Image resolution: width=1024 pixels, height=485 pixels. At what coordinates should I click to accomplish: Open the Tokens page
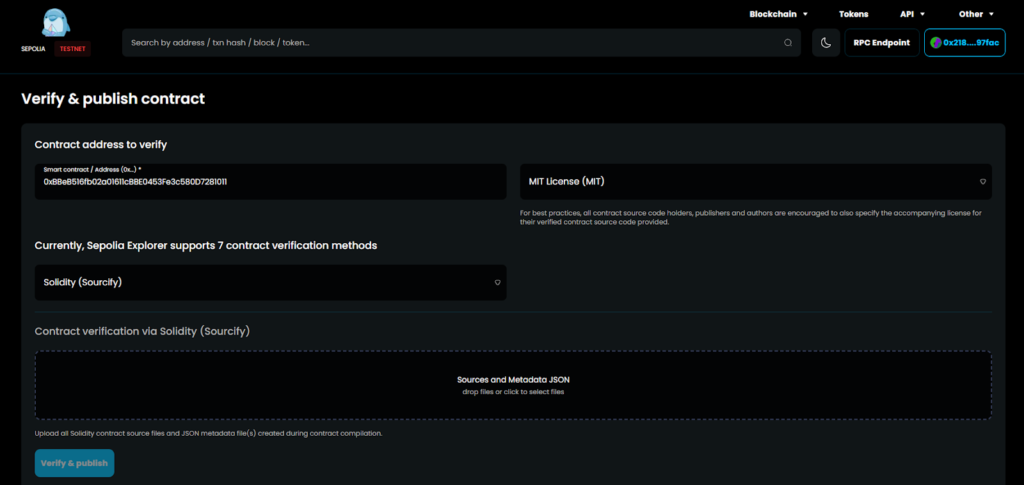pyautogui.click(x=854, y=14)
